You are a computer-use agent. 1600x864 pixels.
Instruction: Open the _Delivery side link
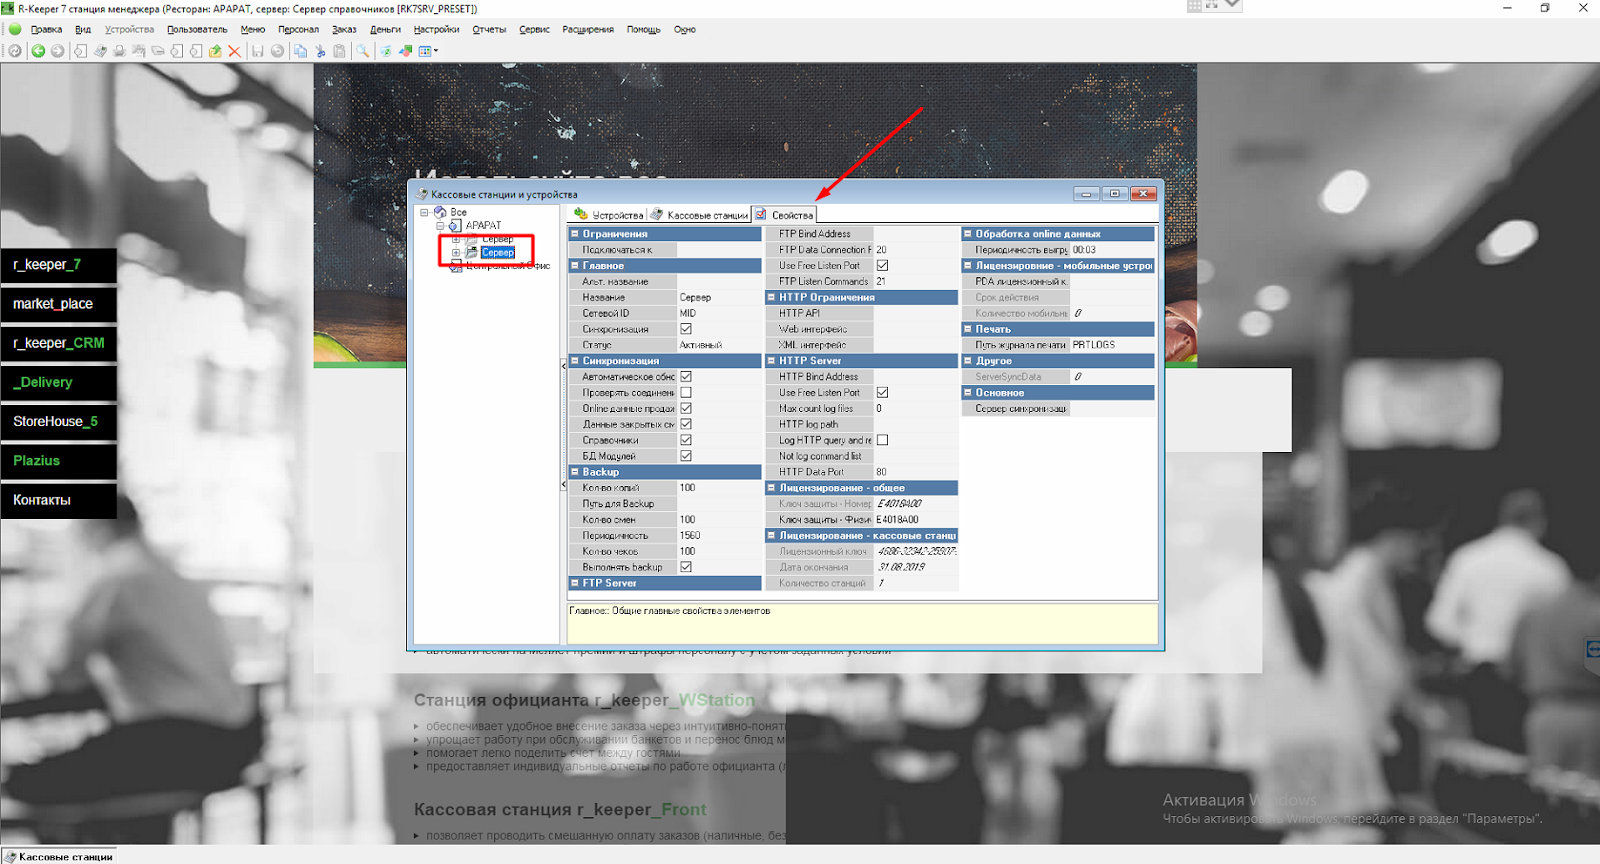tap(59, 382)
